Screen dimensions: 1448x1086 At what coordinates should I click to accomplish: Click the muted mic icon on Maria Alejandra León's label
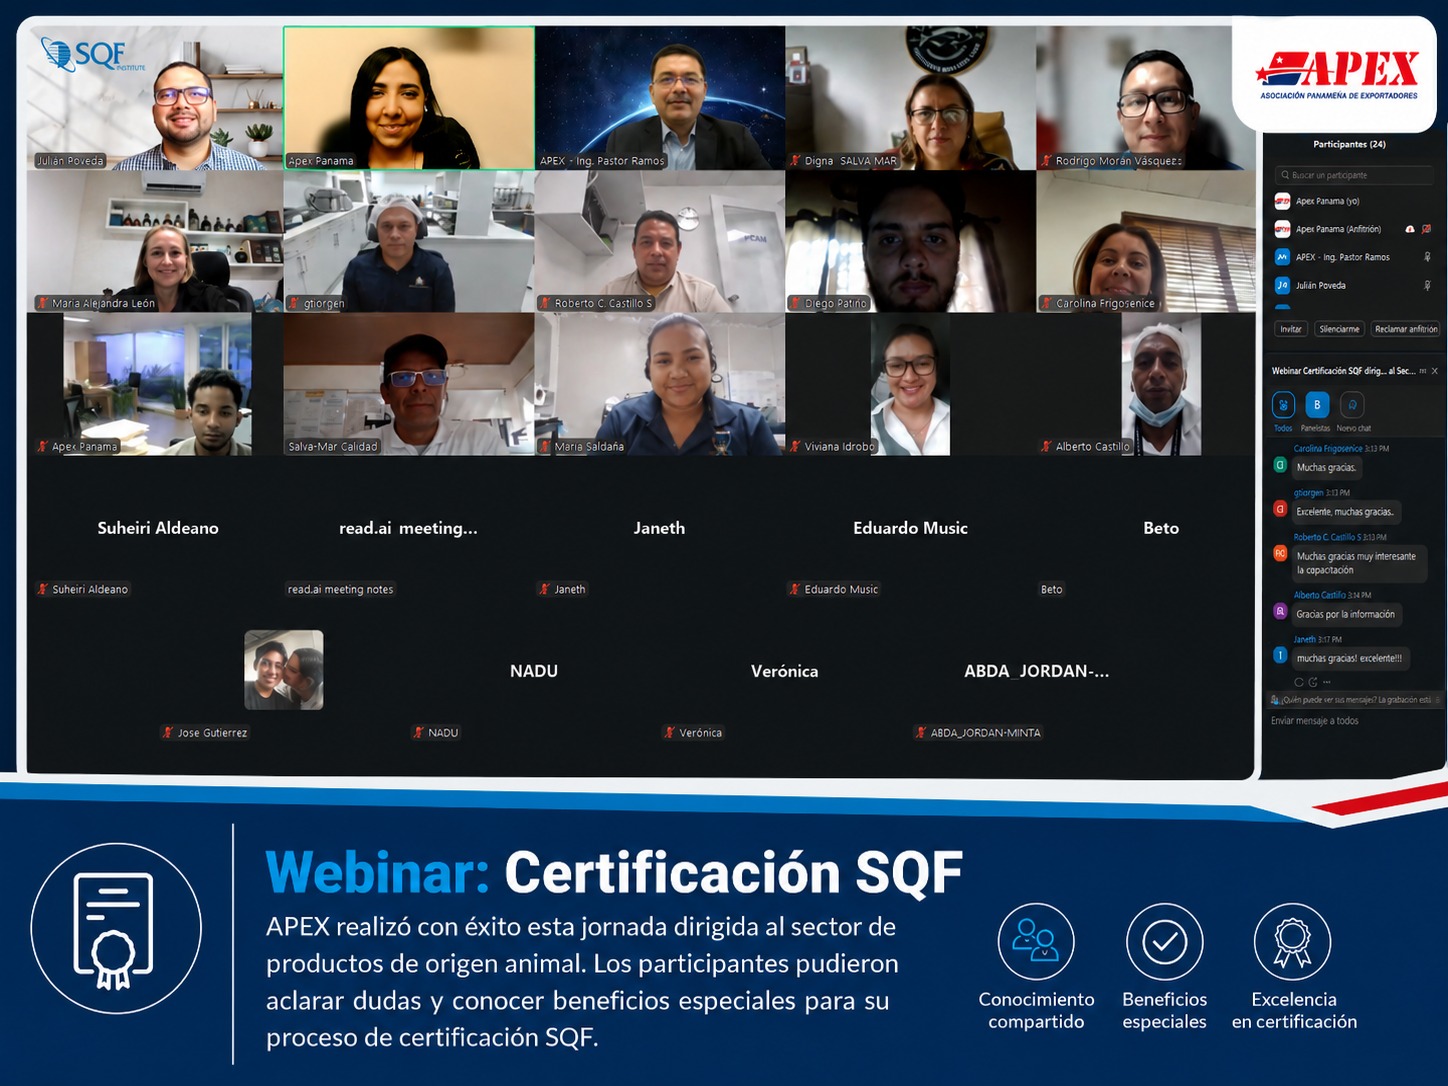tap(43, 303)
